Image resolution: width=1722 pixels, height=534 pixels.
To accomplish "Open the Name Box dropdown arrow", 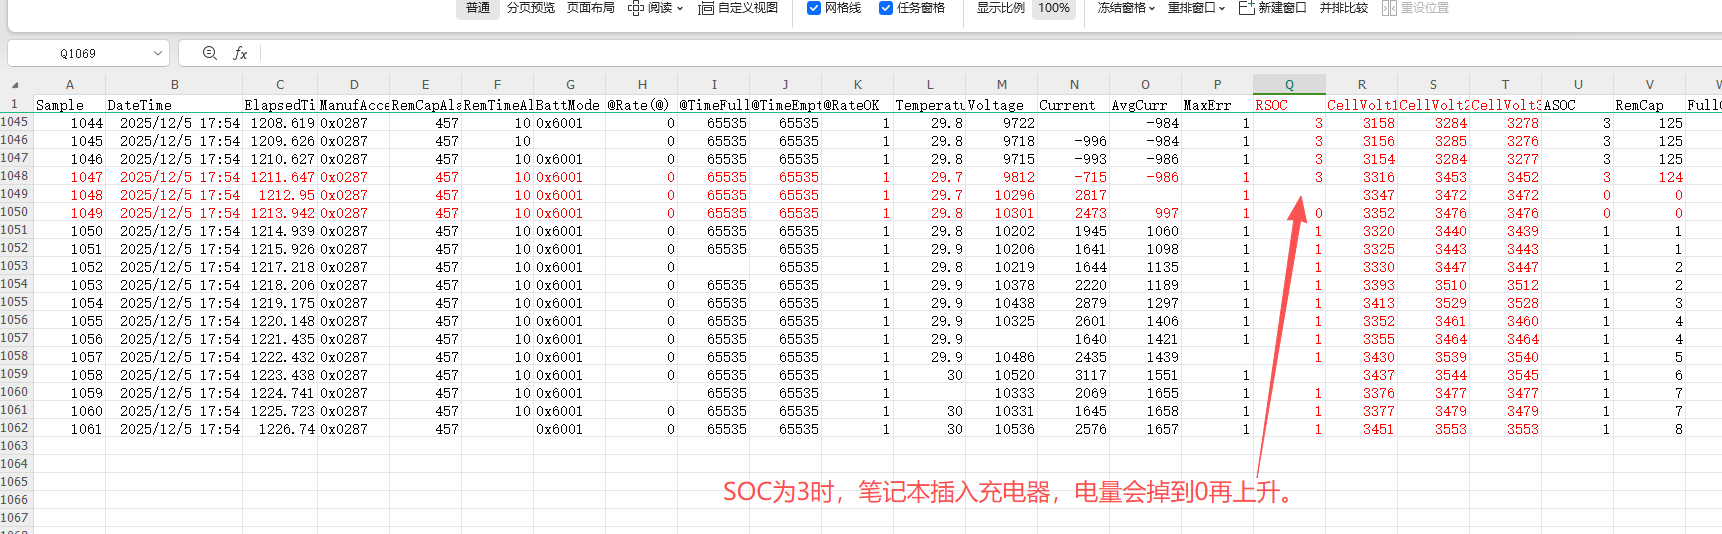I will pyautogui.click(x=158, y=53).
